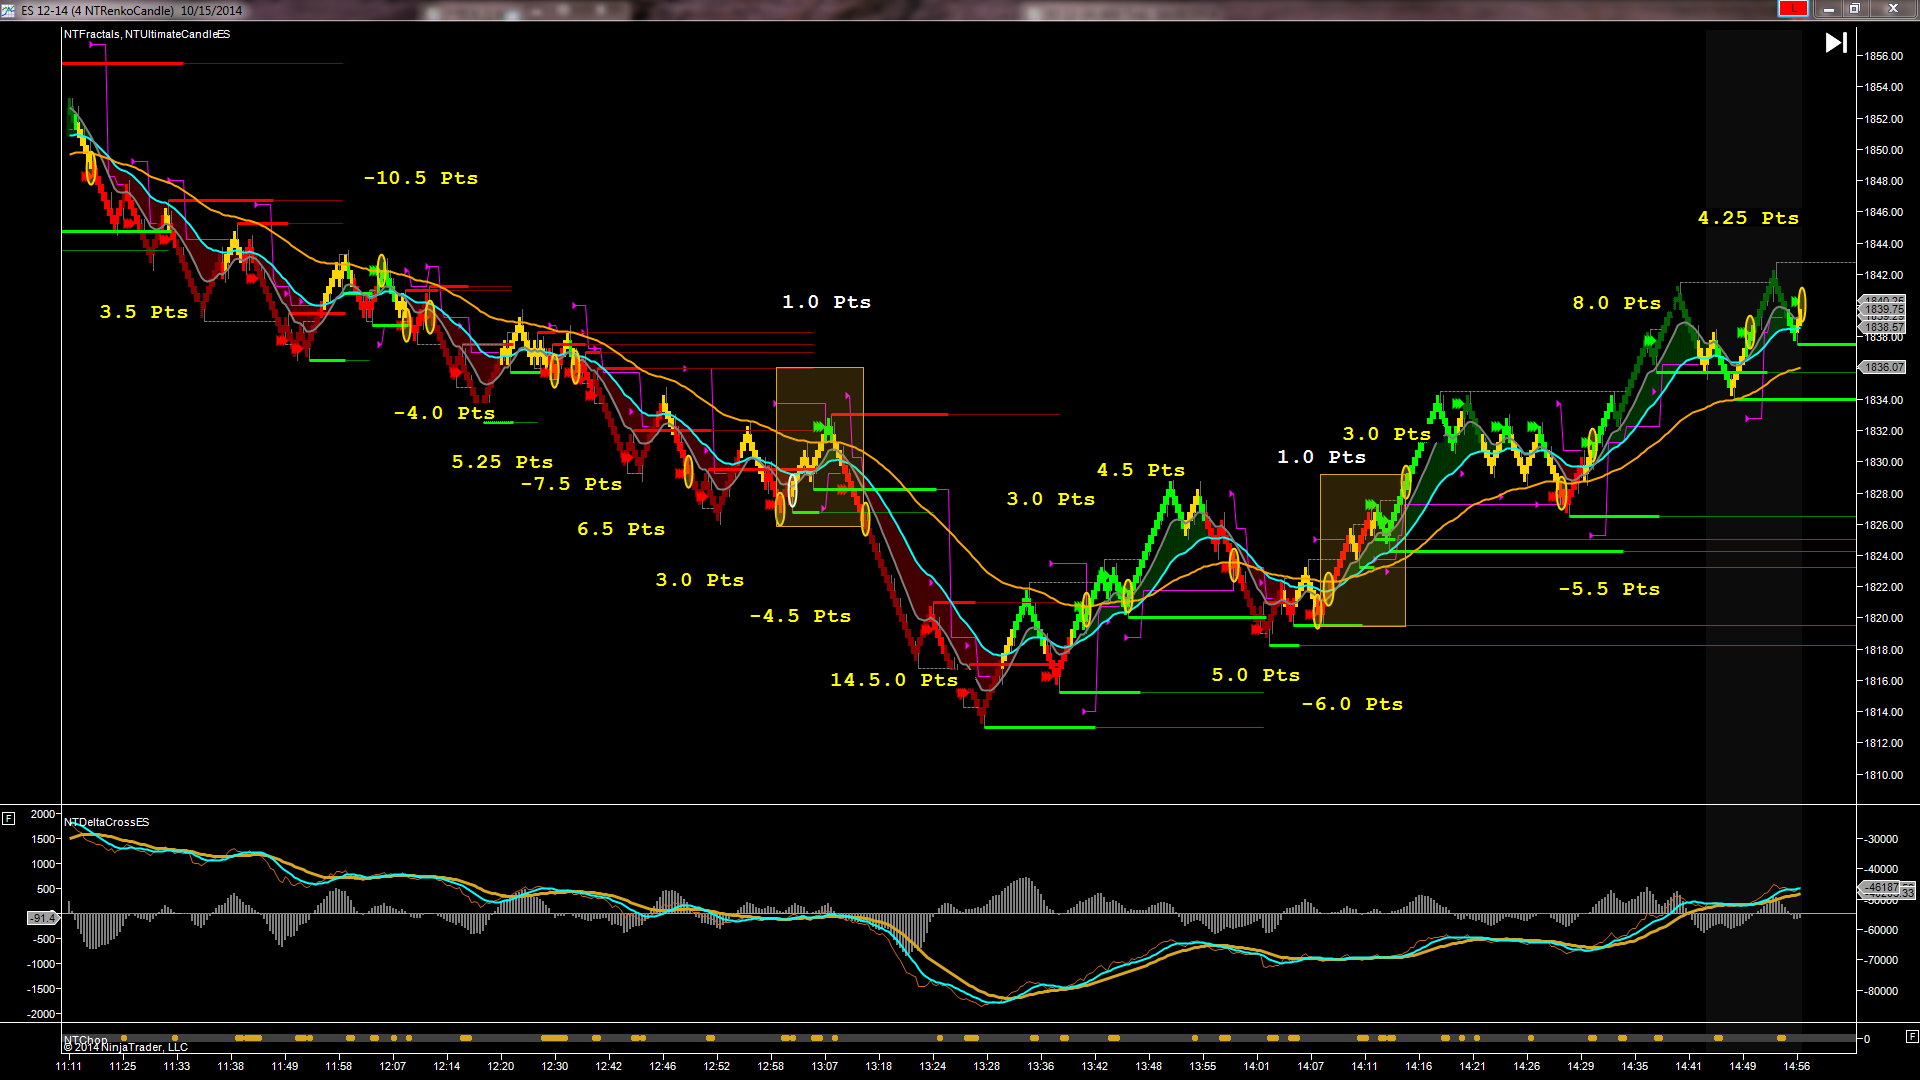Select the NTChop indicator label

(86, 1040)
